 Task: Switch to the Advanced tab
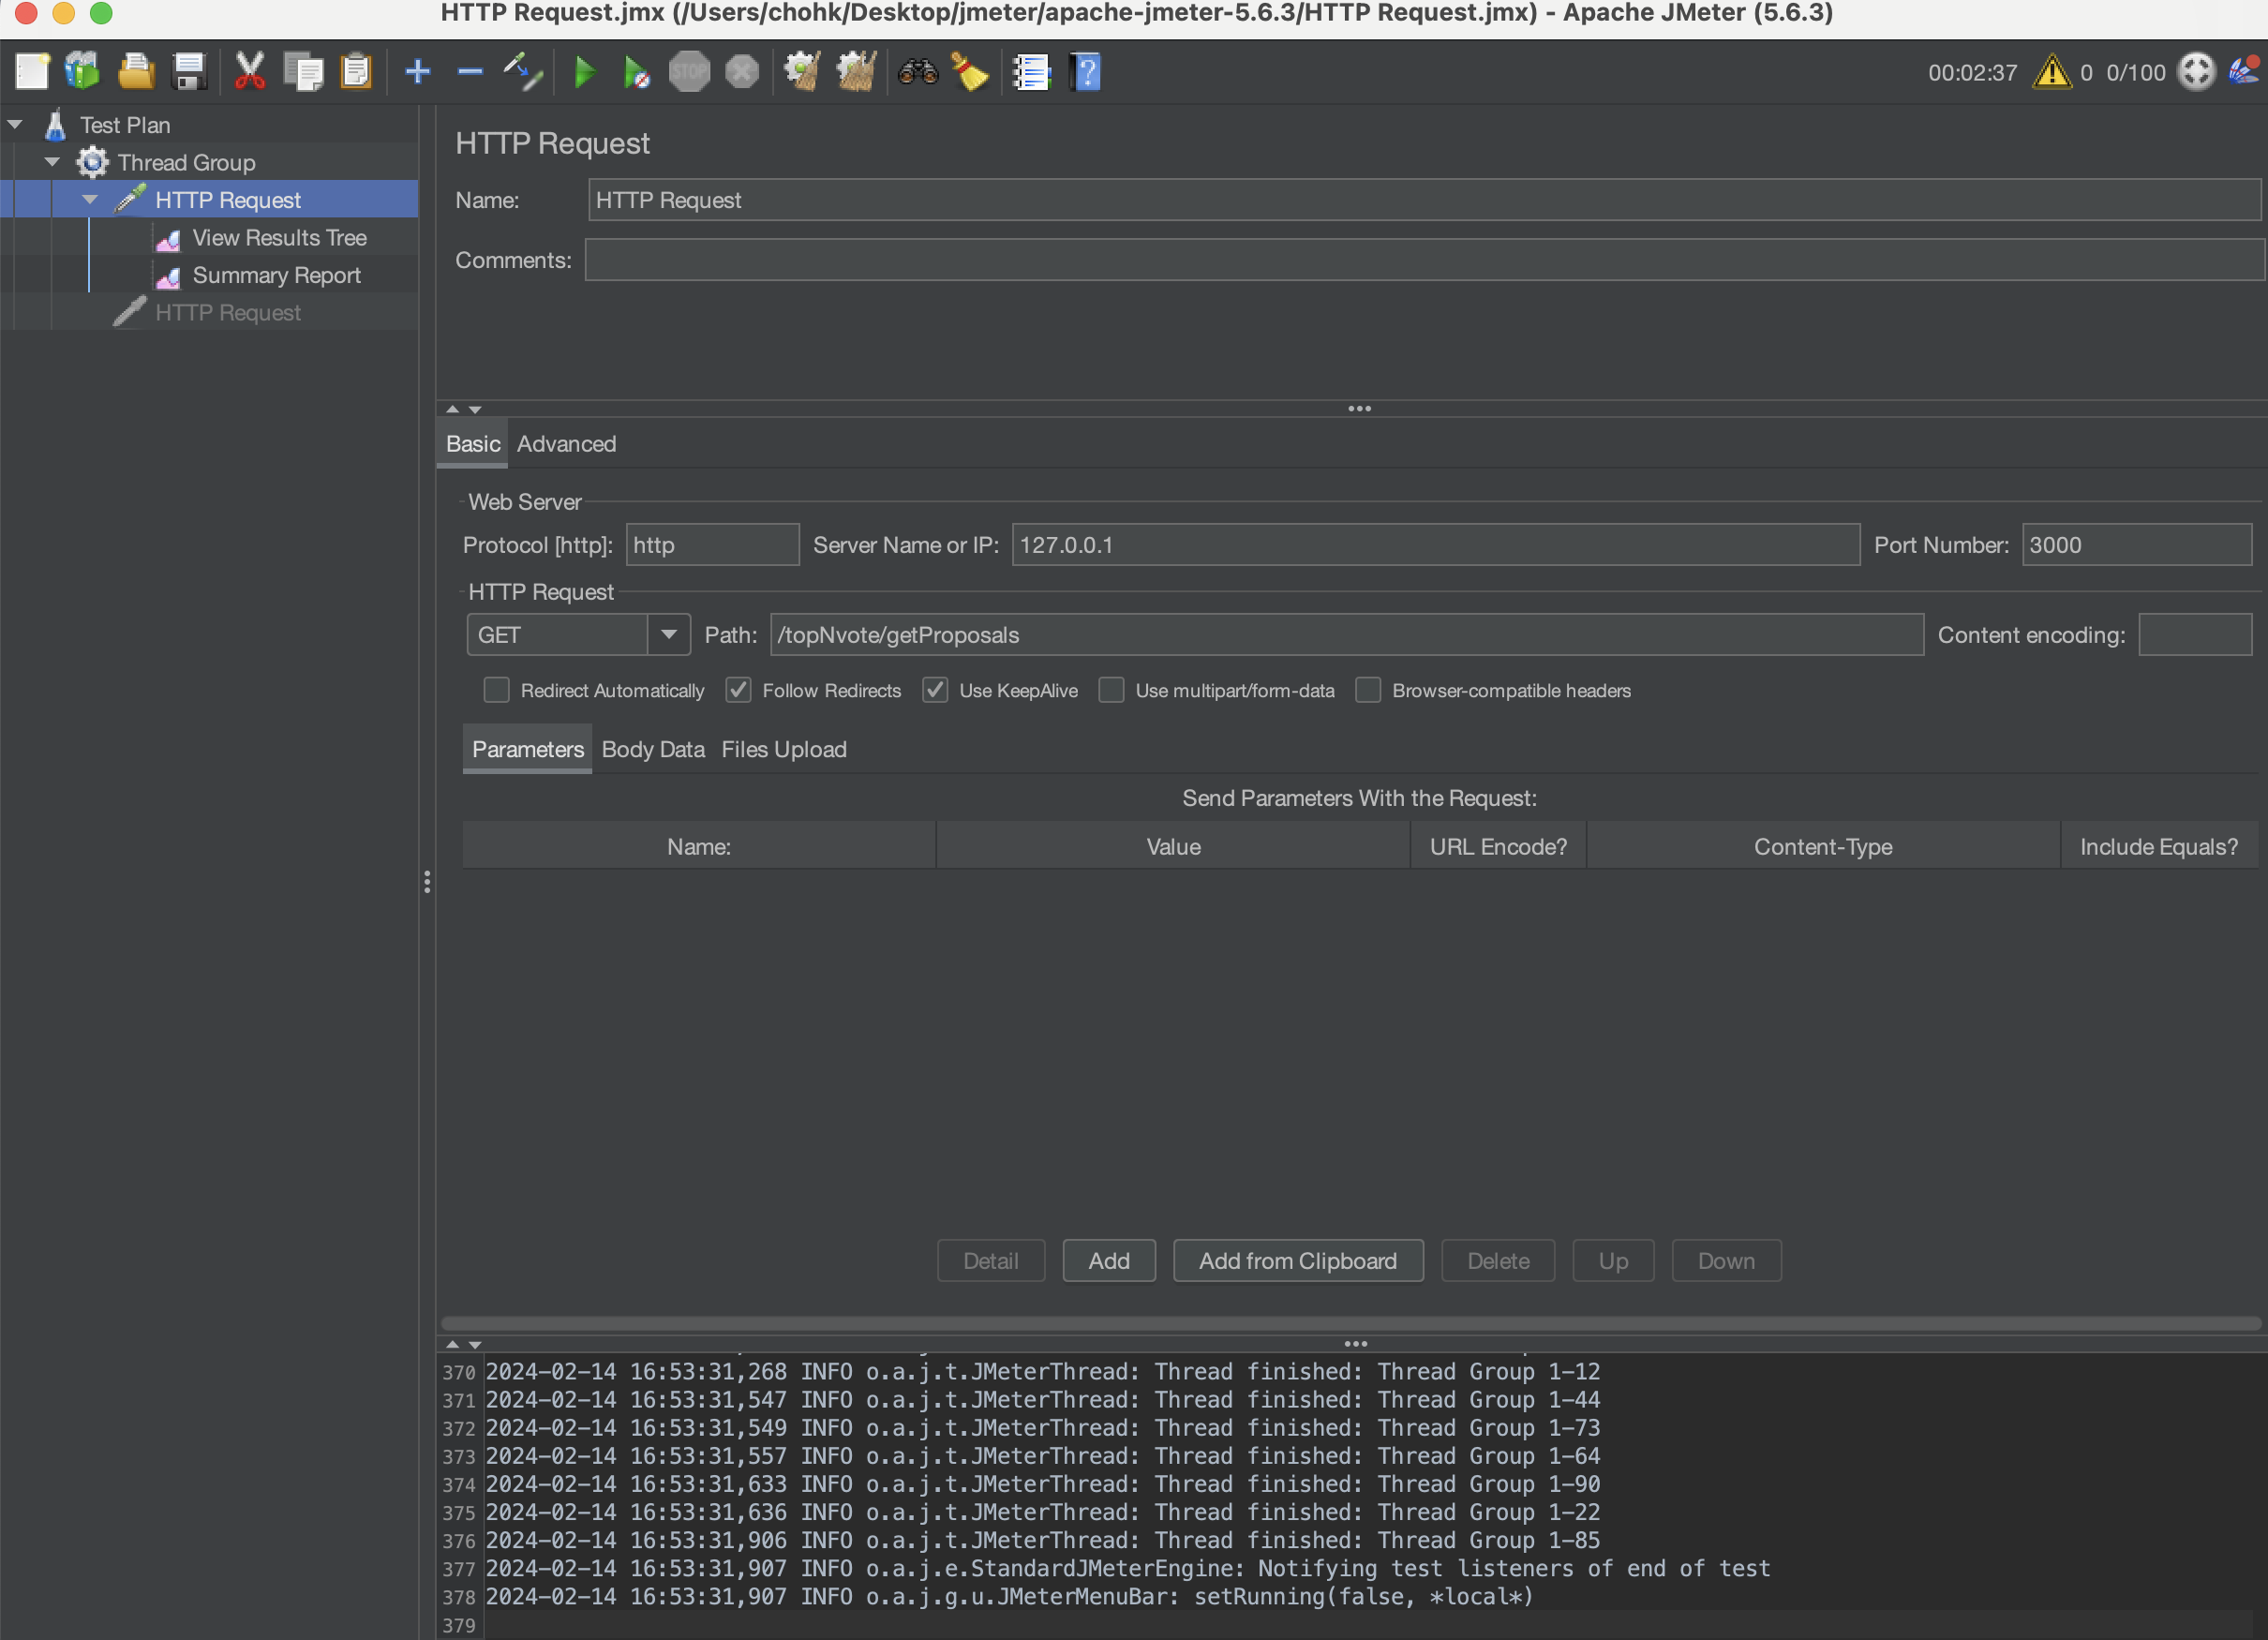click(566, 444)
